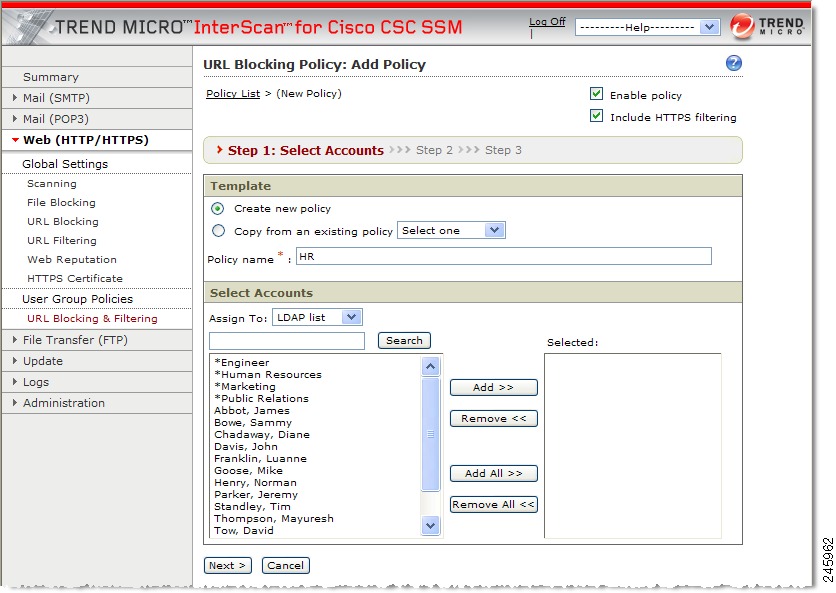Select *Engineer group in the list

point(242,363)
